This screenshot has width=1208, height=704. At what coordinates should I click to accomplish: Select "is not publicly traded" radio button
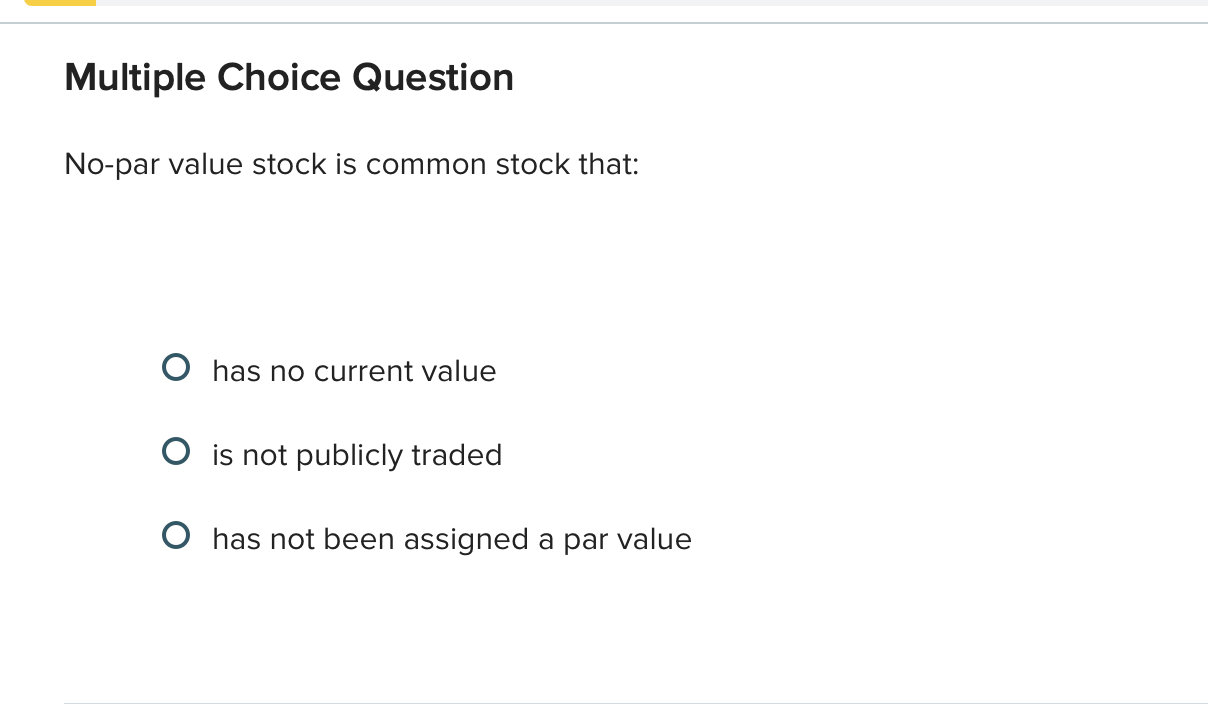(175, 452)
